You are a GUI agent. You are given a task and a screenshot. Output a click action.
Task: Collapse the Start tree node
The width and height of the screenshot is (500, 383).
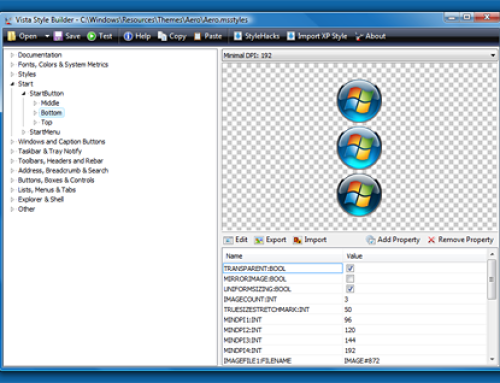point(12,84)
